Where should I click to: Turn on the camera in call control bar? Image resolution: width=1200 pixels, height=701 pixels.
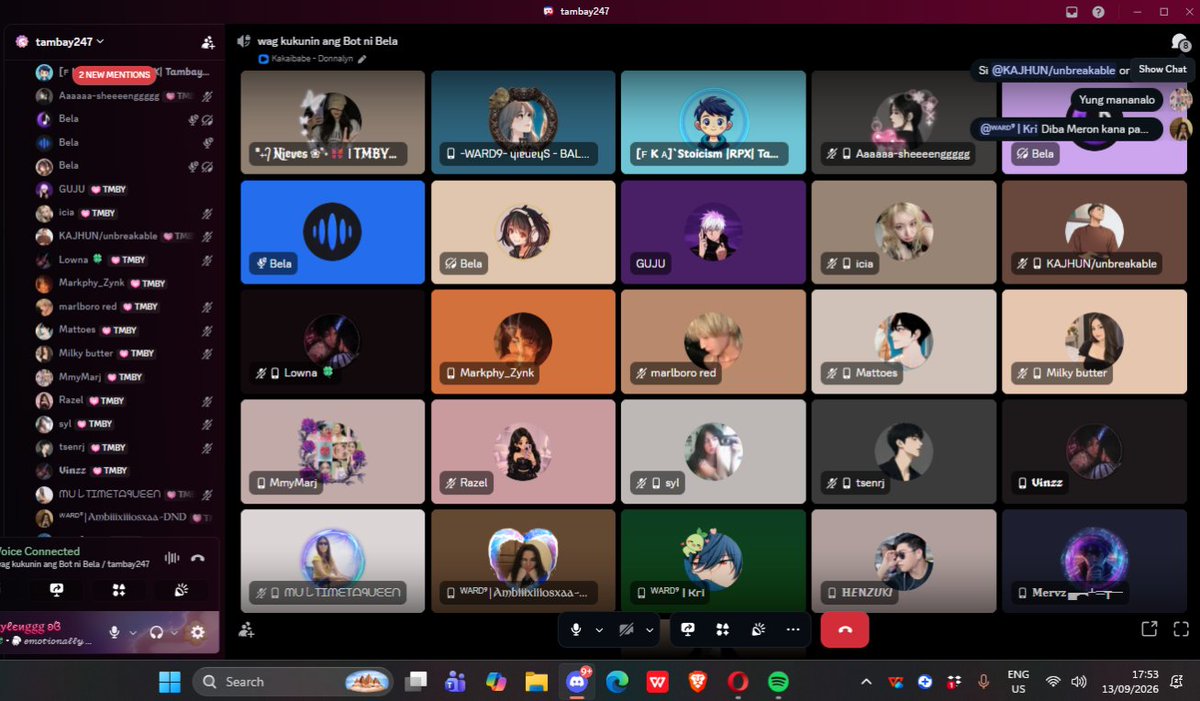coord(627,629)
